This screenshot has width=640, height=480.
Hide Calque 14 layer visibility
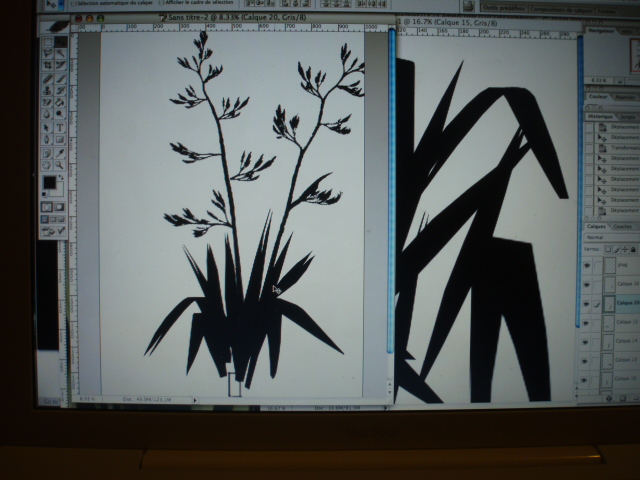[585, 342]
